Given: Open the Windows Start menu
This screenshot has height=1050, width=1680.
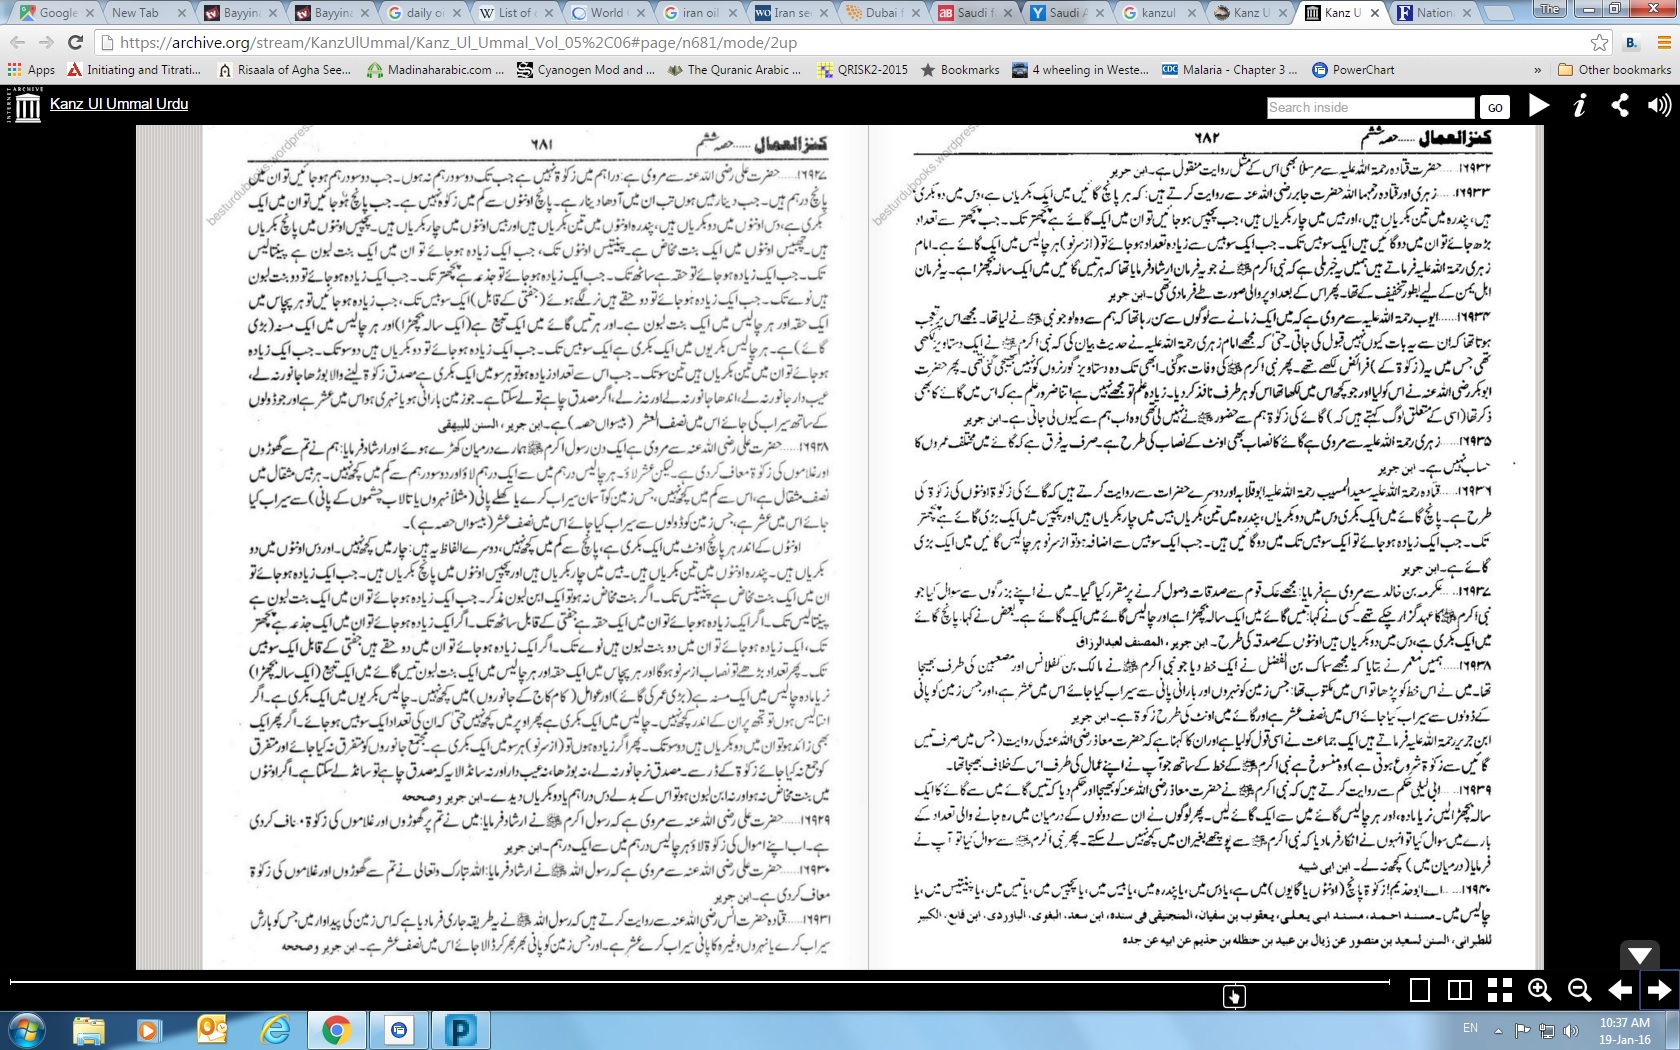Looking at the screenshot, I should 27,1029.
